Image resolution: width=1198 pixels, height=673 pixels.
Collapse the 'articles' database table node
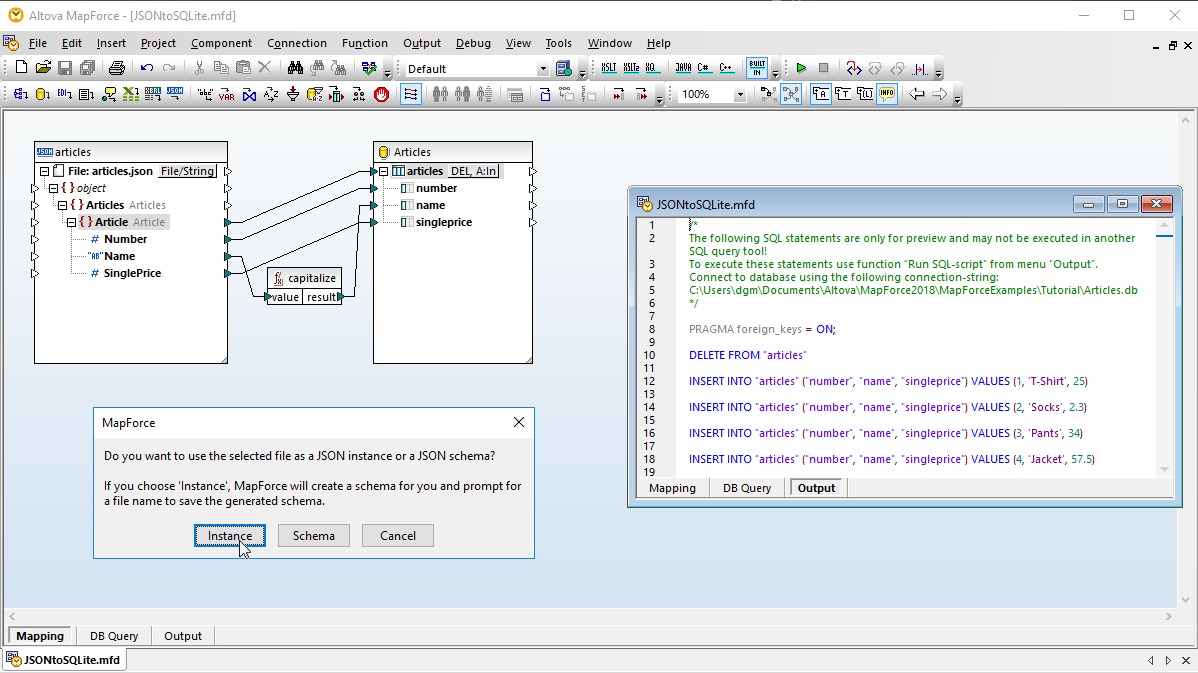pos(384,171)
